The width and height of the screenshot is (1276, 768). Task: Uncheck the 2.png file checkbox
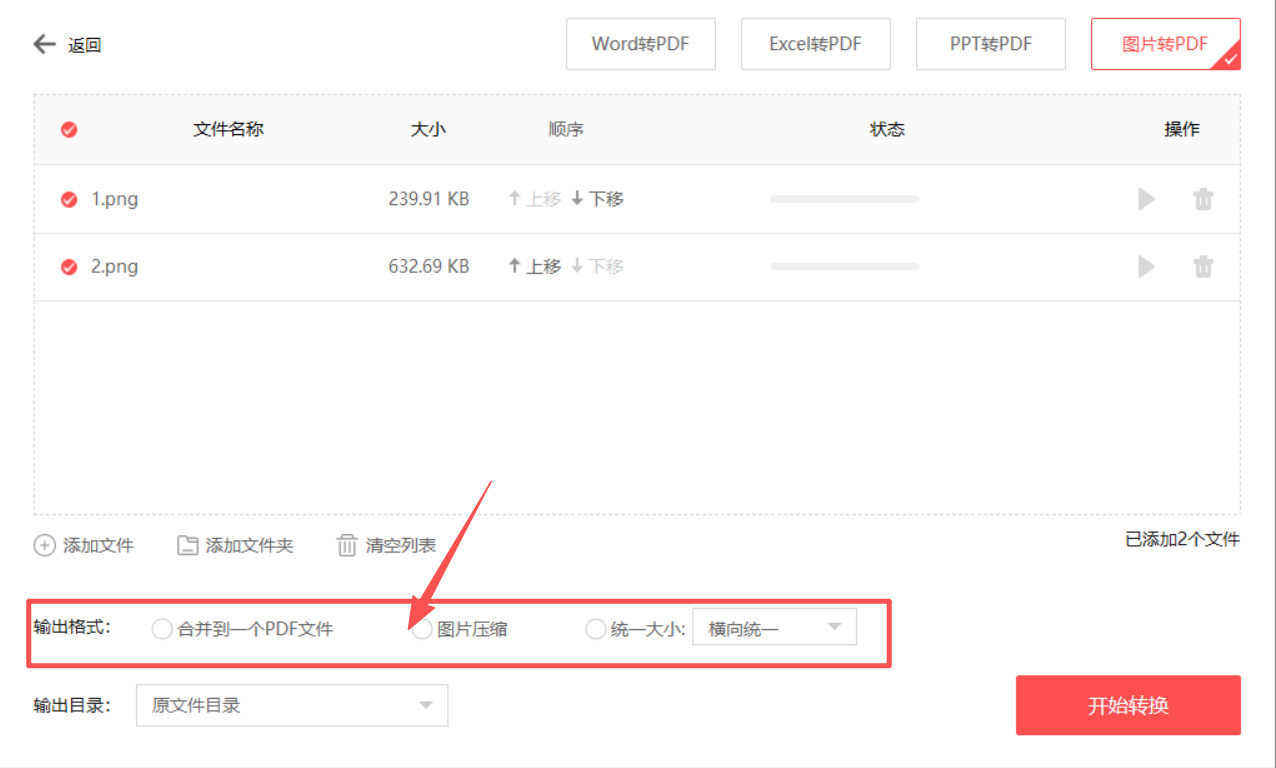[69, 267]
